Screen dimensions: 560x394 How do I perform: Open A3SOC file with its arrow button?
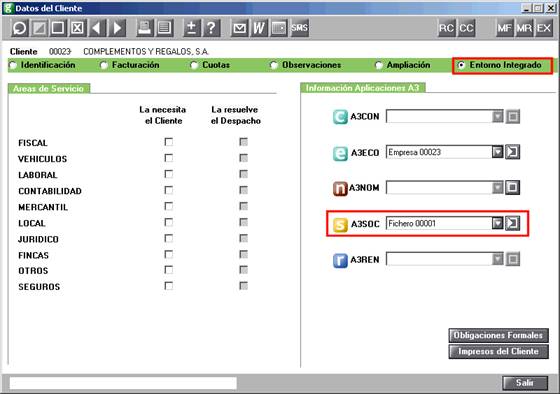point(512,223)
